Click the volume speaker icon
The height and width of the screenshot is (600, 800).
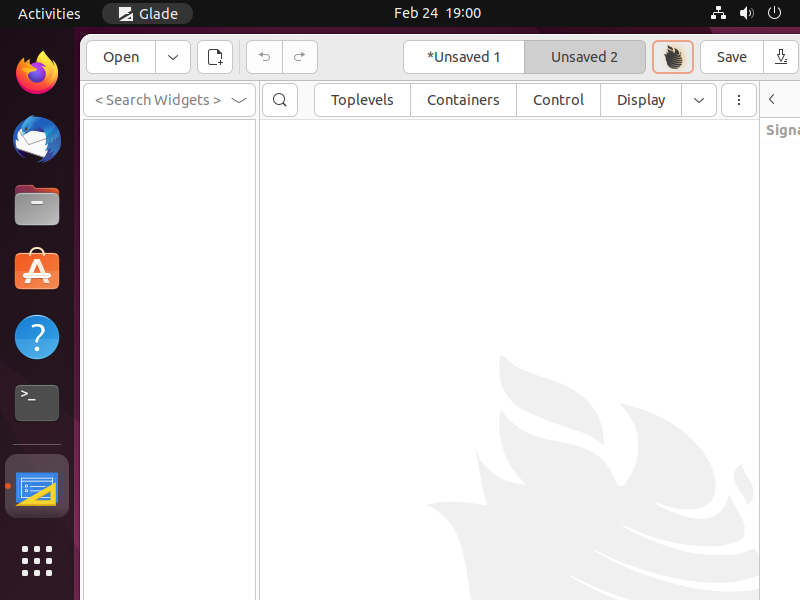click(746, 13)
